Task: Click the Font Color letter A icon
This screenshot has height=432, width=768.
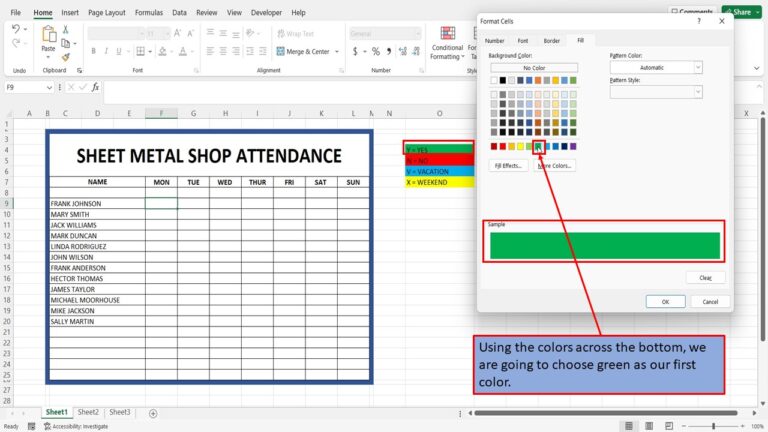Action: (183, 51)
